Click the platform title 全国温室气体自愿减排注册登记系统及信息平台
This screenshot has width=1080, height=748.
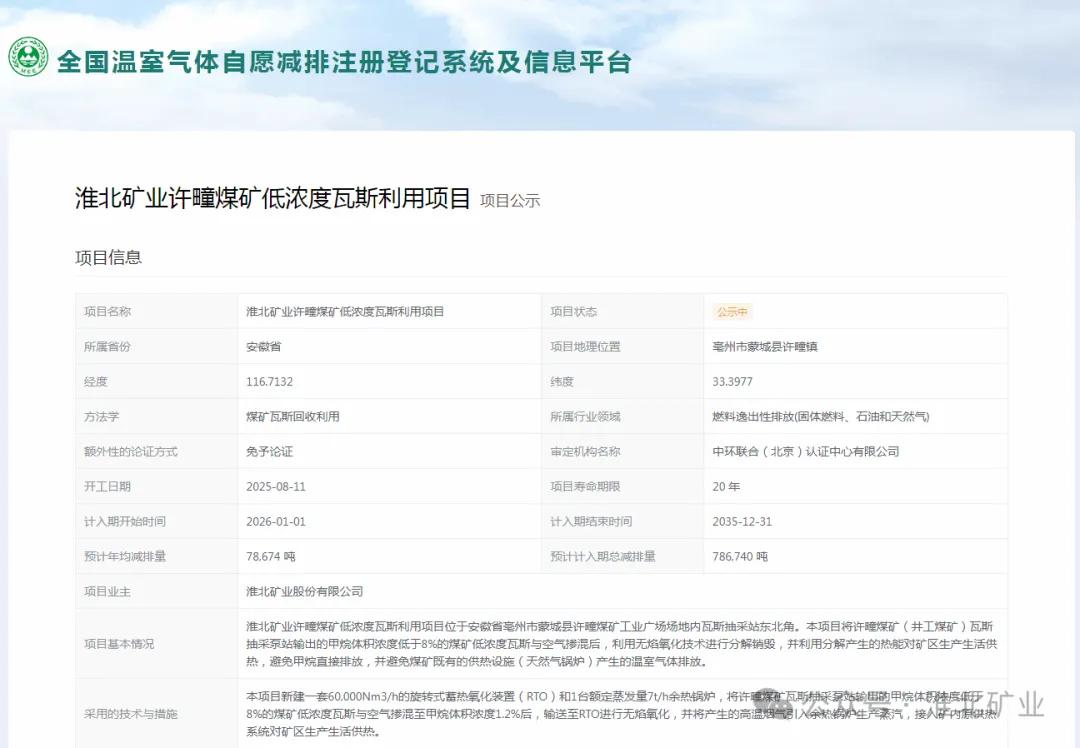(x=344, y=61)
